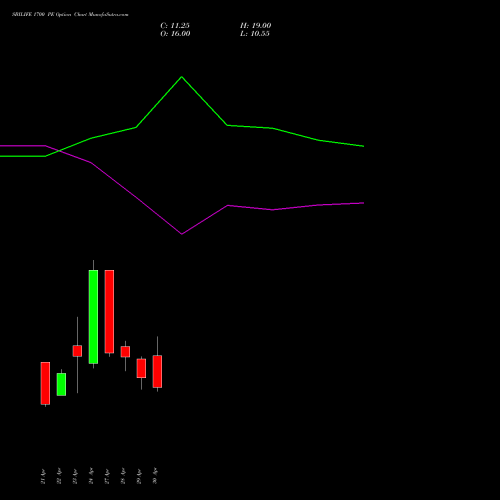This screenshot has width=500, height=500.
Task: Click the 30 Apr date label
Action: point(155,476)
